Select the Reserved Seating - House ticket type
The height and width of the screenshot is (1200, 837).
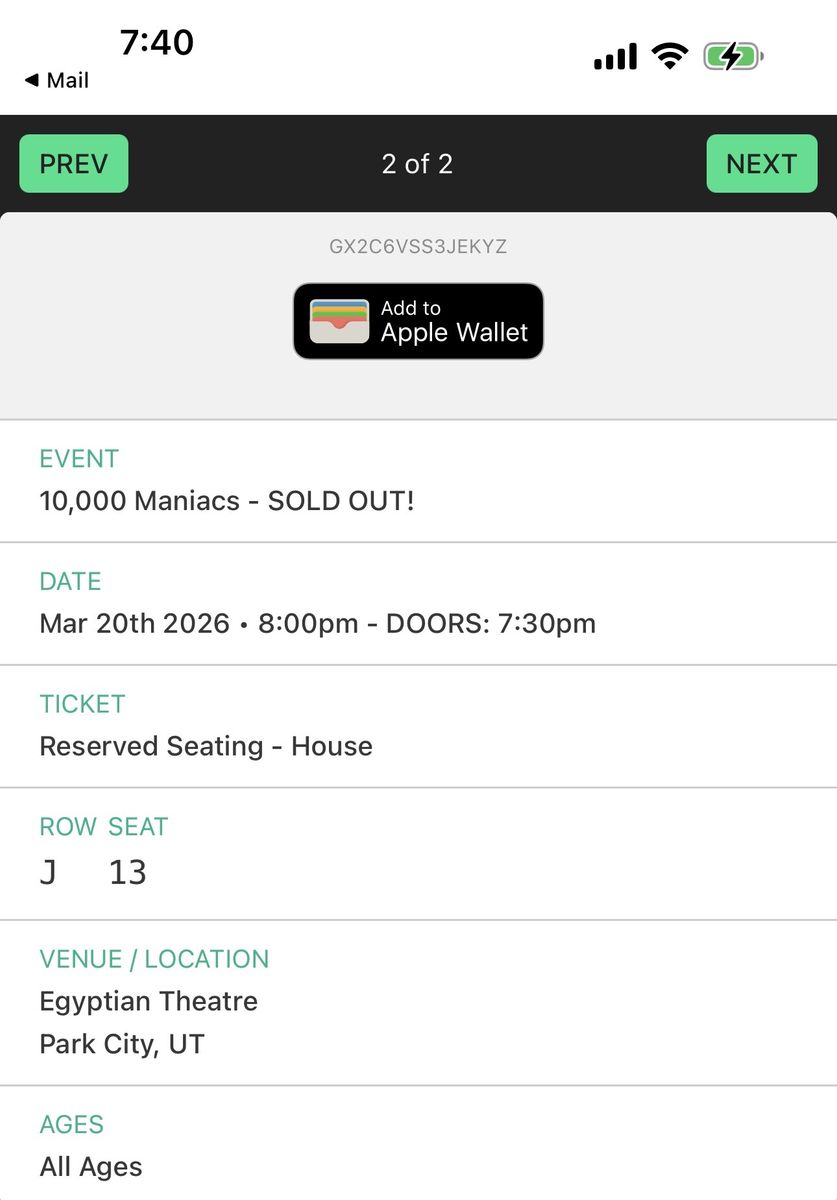click(205, 746)
